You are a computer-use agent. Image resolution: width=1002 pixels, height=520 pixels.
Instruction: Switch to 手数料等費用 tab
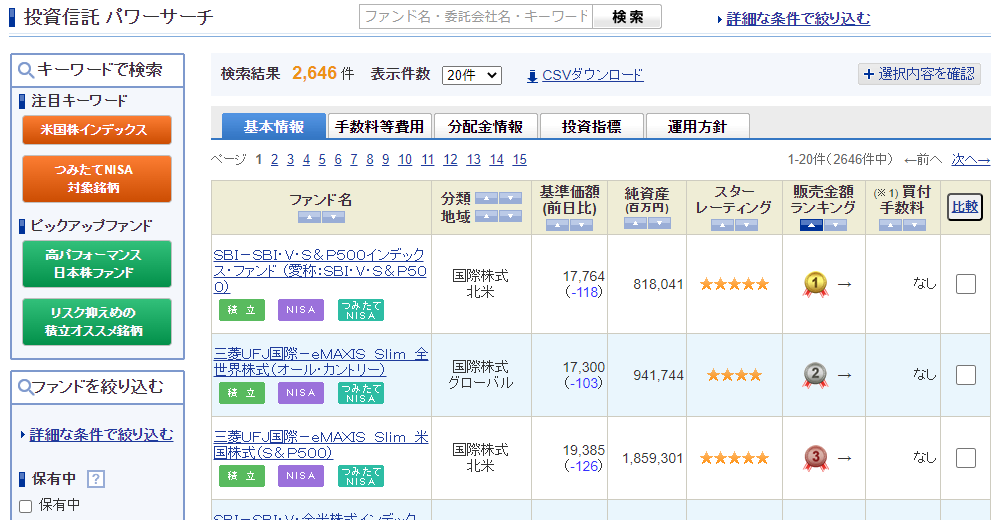point(380,126)
